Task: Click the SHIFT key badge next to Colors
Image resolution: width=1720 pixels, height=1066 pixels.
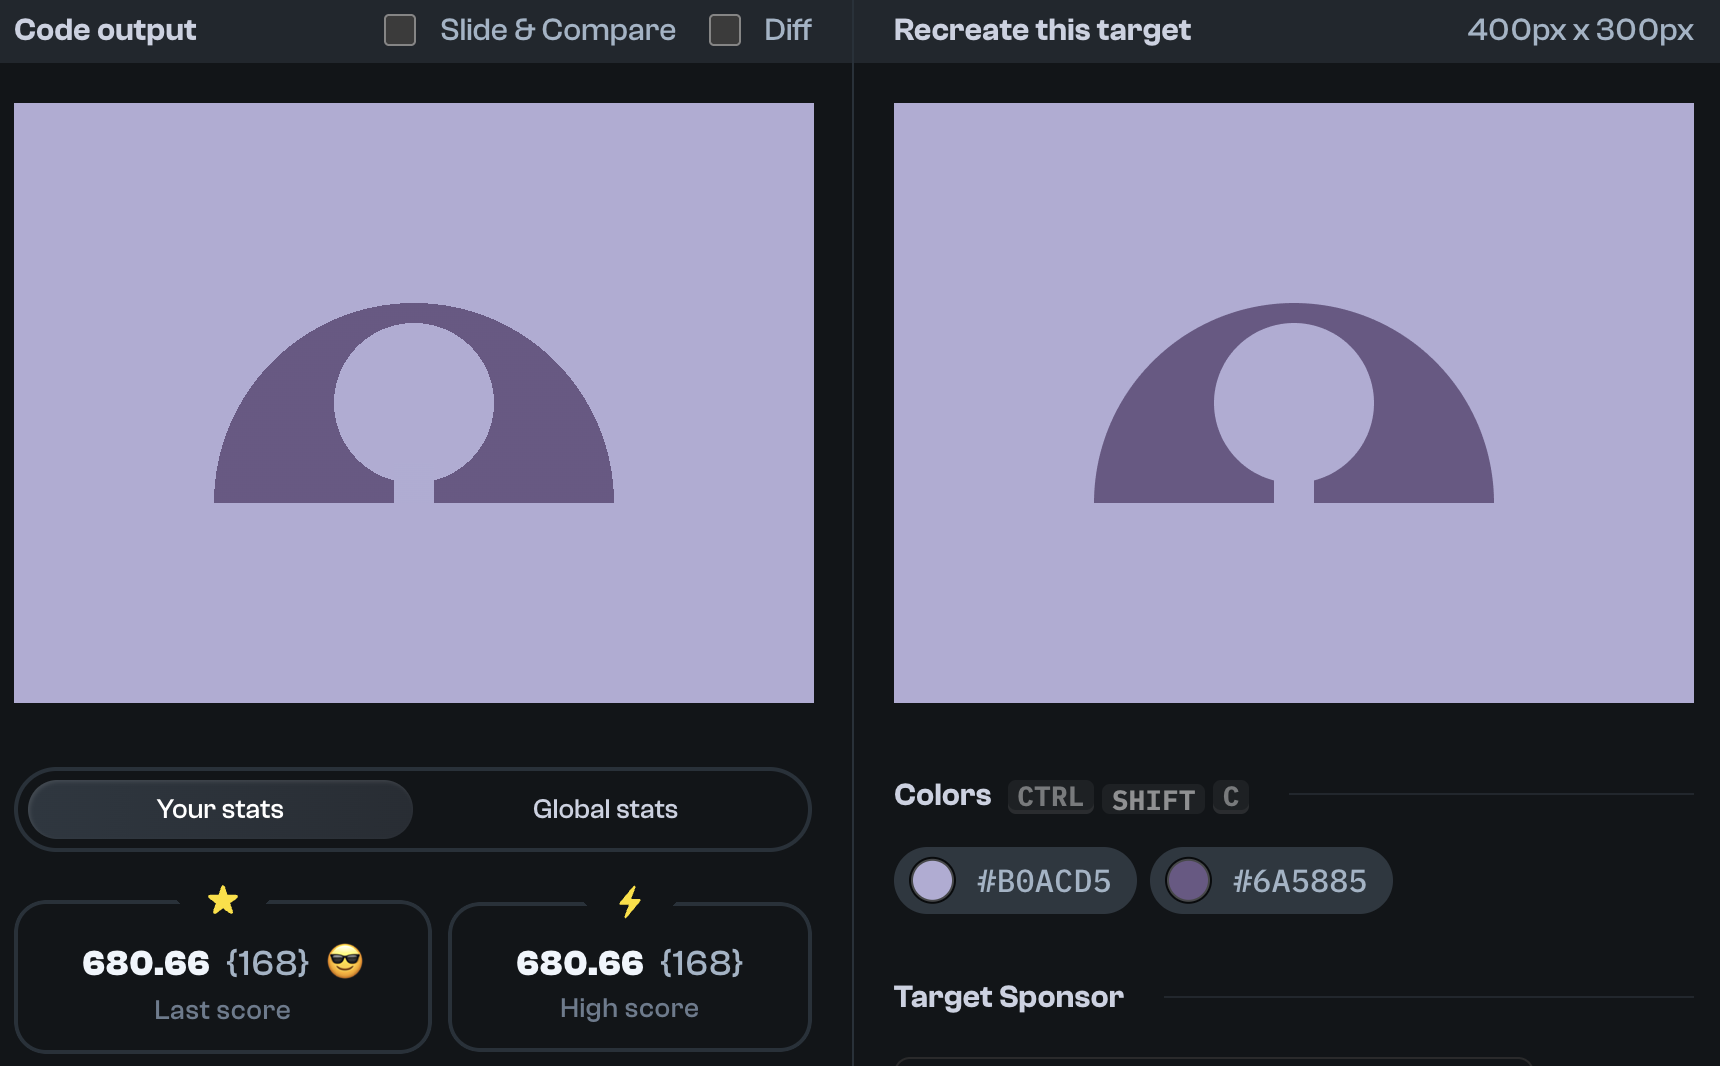Action: tap(1152, 799)
